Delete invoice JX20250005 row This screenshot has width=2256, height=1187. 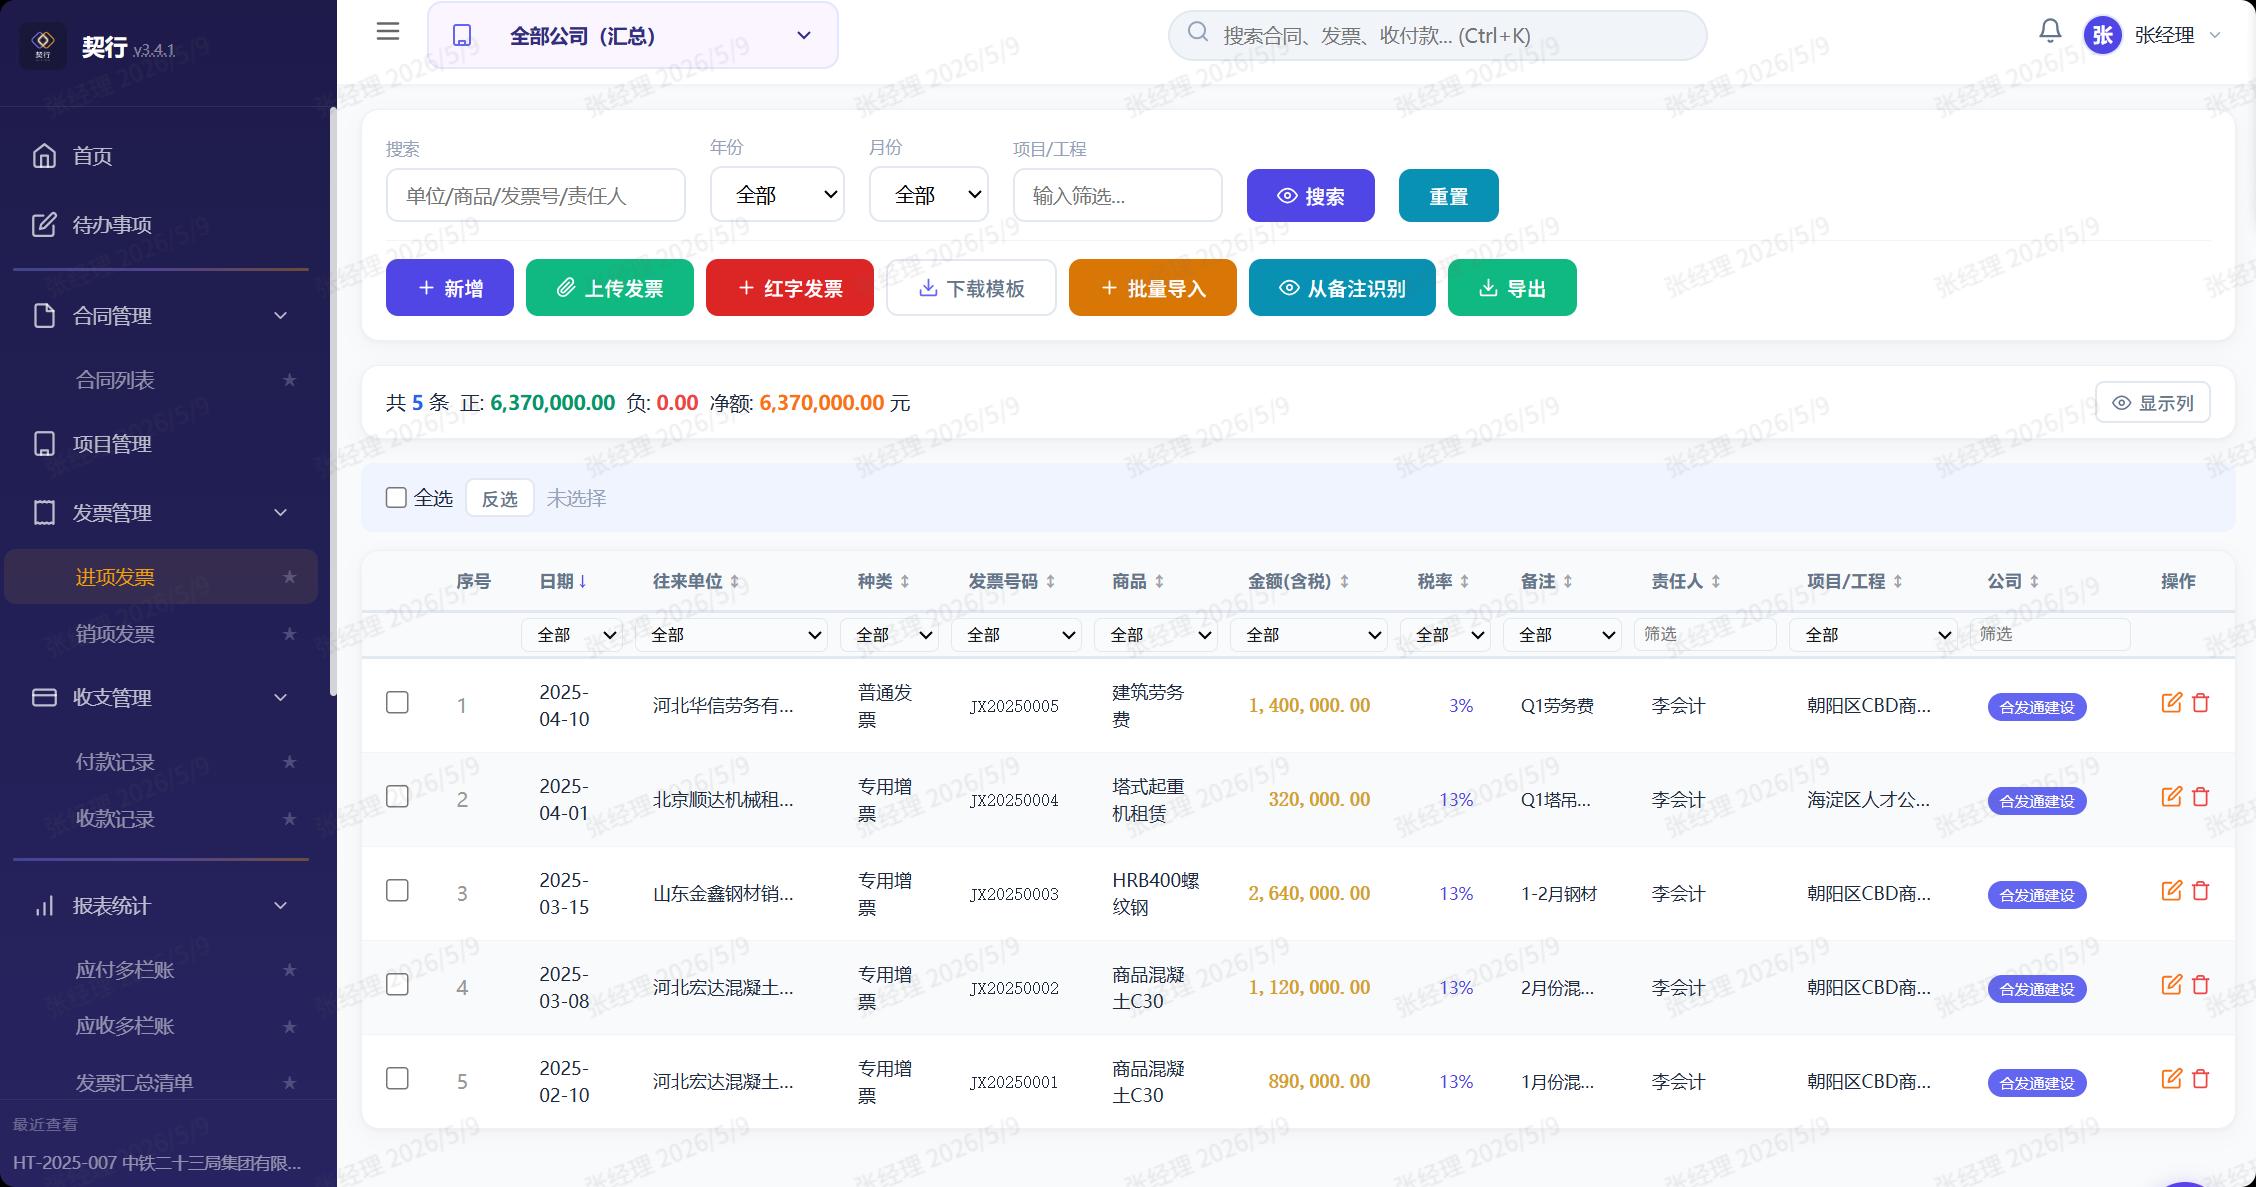(2201, 703)
